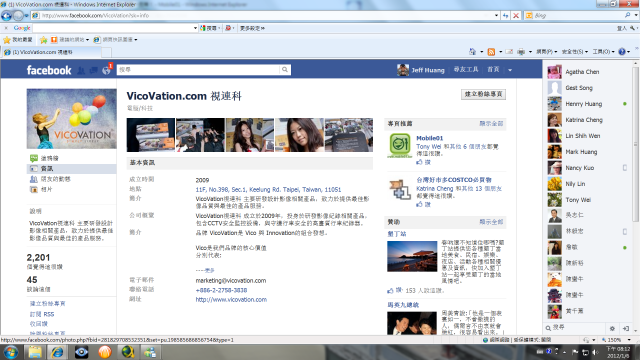Click the Mobile01 page link

429,138
